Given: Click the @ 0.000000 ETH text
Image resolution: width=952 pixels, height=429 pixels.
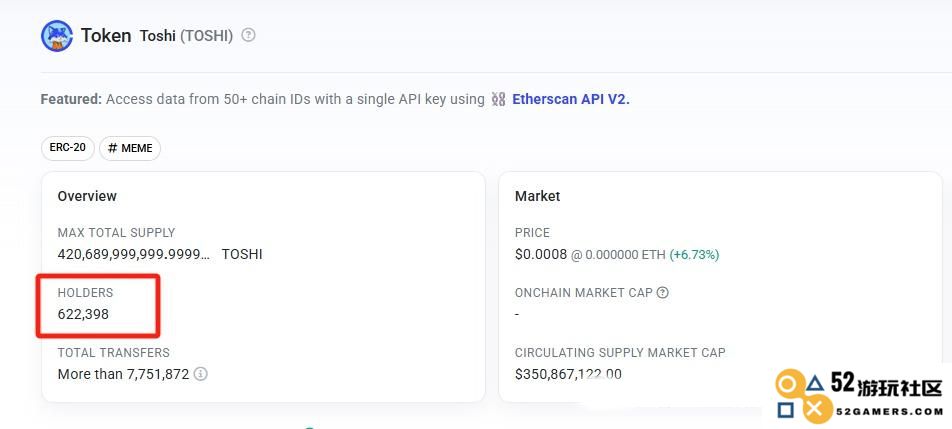Looking at the screenshot, I should (618, 255).
